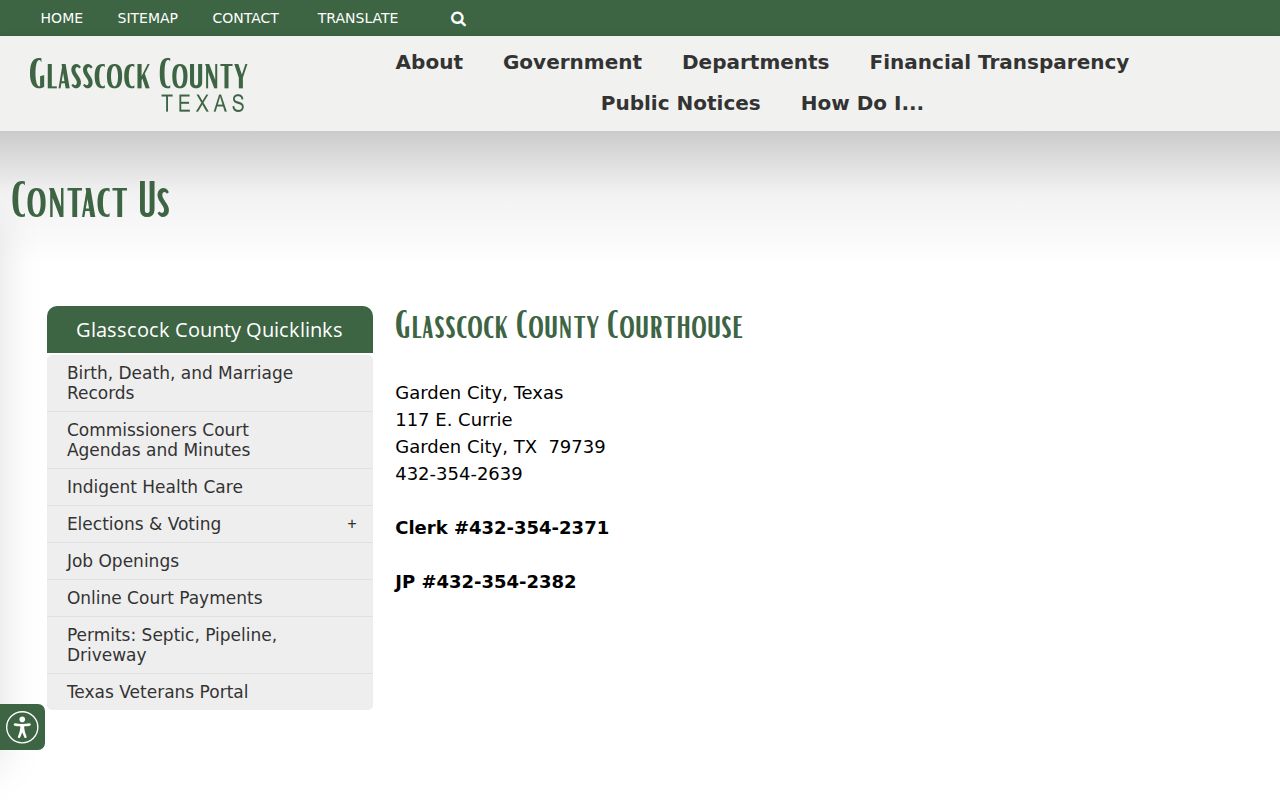
Task: Click the 117 E. Currie address line
Action: pos(454,419)
